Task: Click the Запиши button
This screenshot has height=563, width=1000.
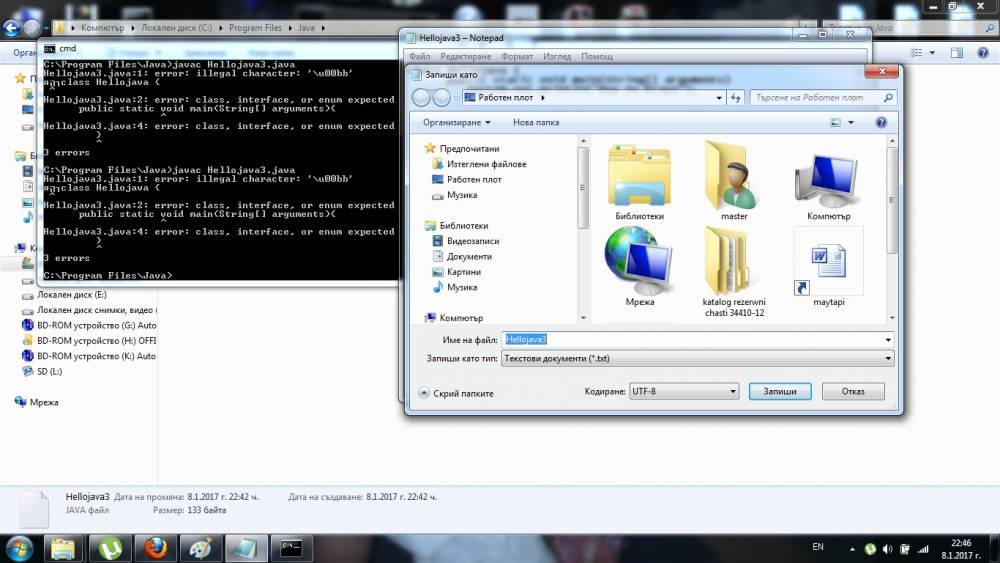Action: [780, 391]
